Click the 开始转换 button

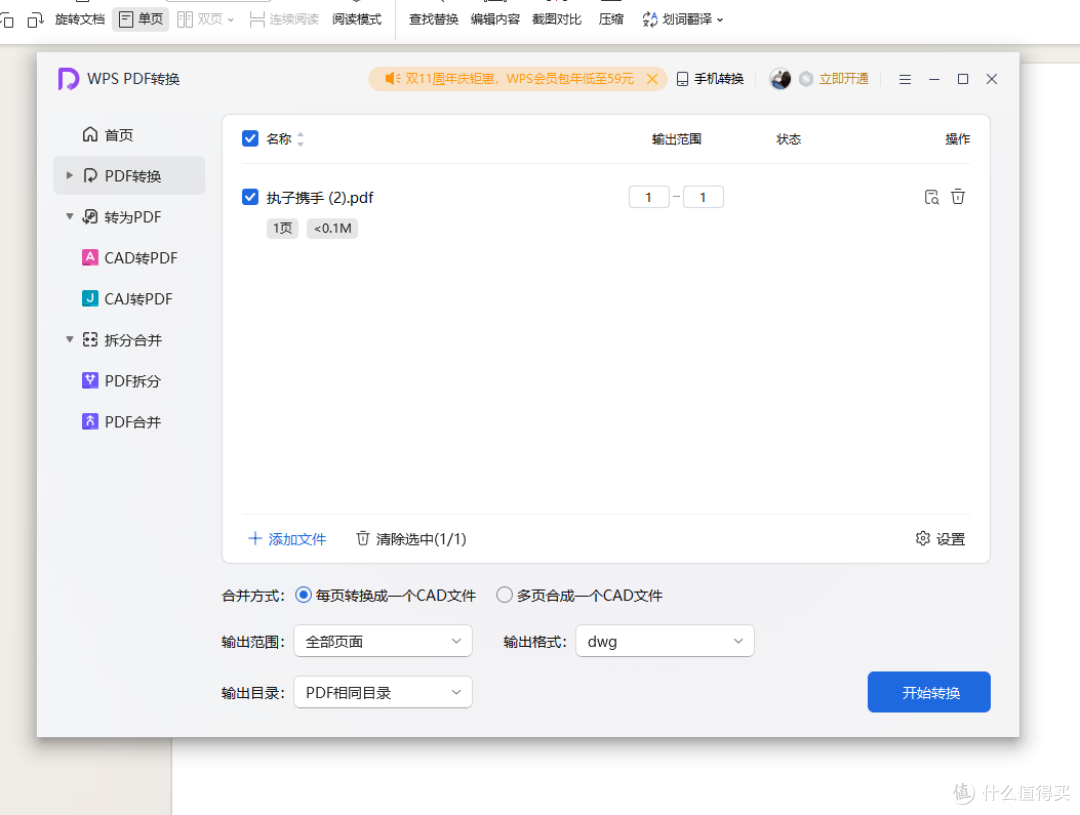click(929, 692)
